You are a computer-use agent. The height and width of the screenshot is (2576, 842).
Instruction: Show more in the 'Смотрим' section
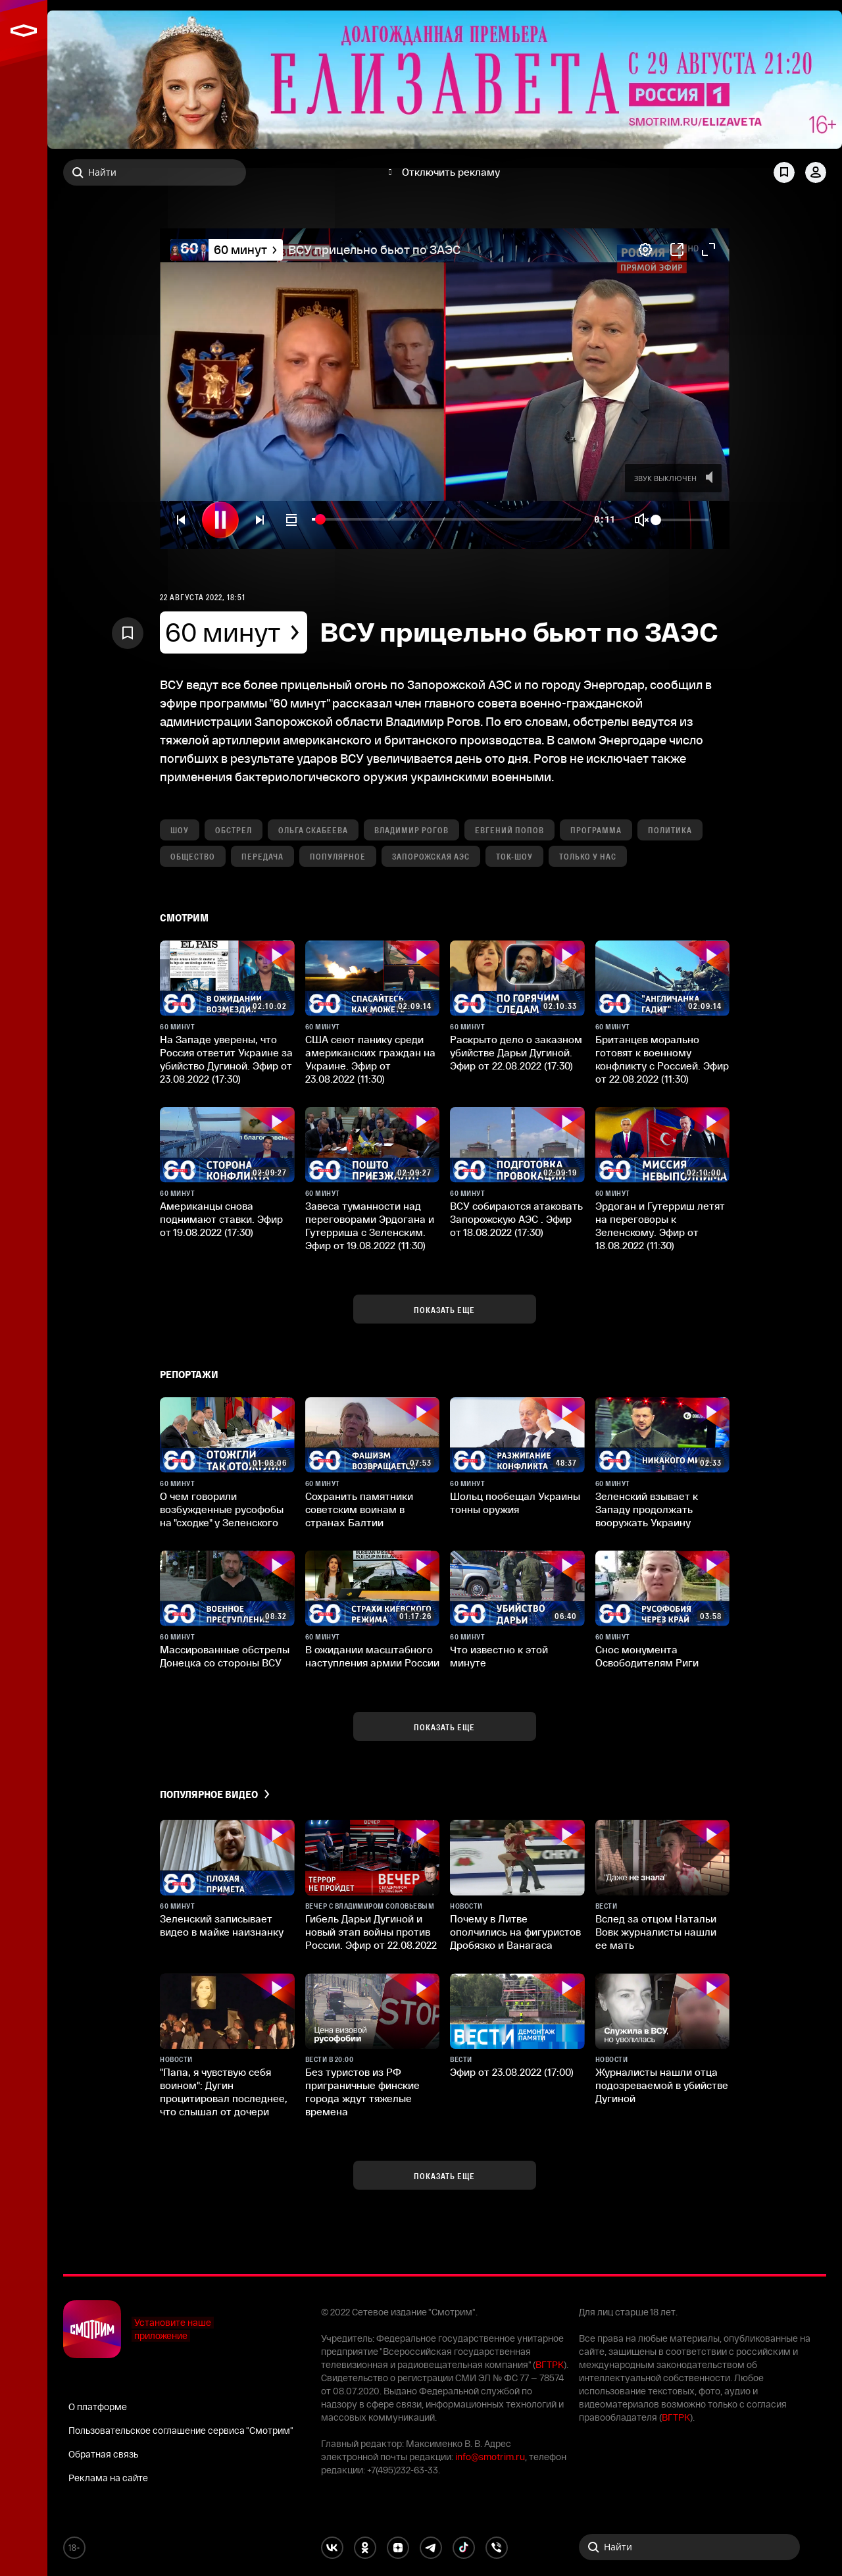pyautogui.click(x=444, y=1309)
